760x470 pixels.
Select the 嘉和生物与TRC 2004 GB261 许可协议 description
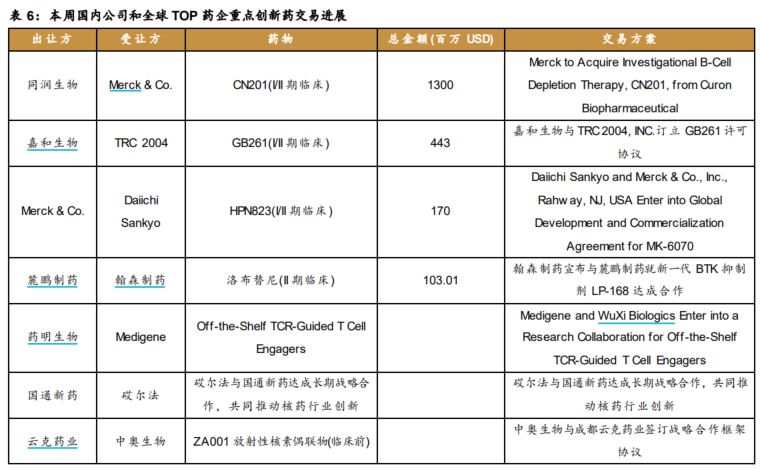[x=630, y=142]
